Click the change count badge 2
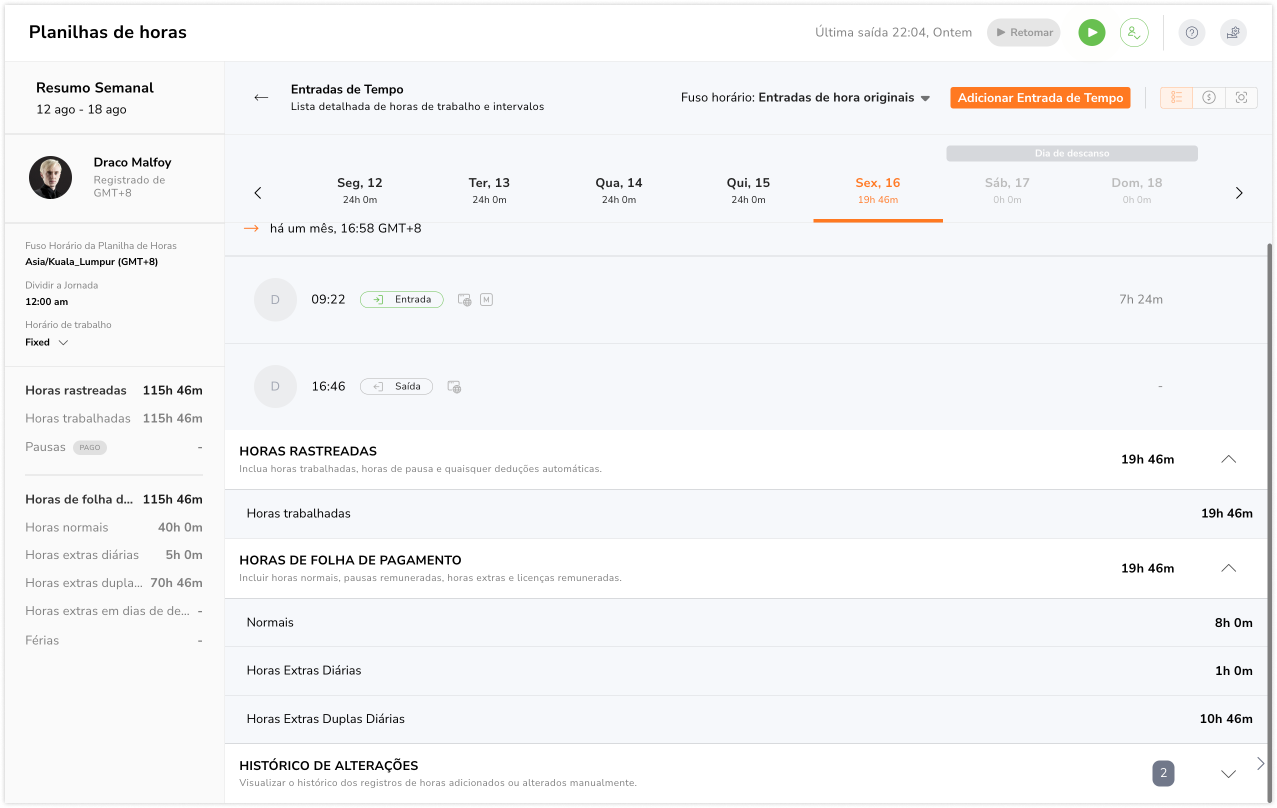 1163,773
